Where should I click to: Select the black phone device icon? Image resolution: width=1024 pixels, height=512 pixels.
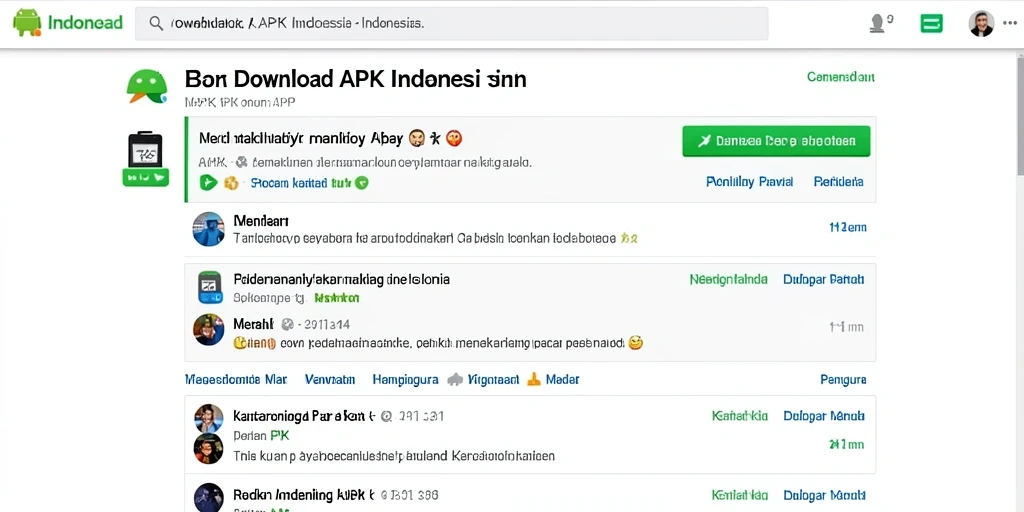[x=146, y=150]
